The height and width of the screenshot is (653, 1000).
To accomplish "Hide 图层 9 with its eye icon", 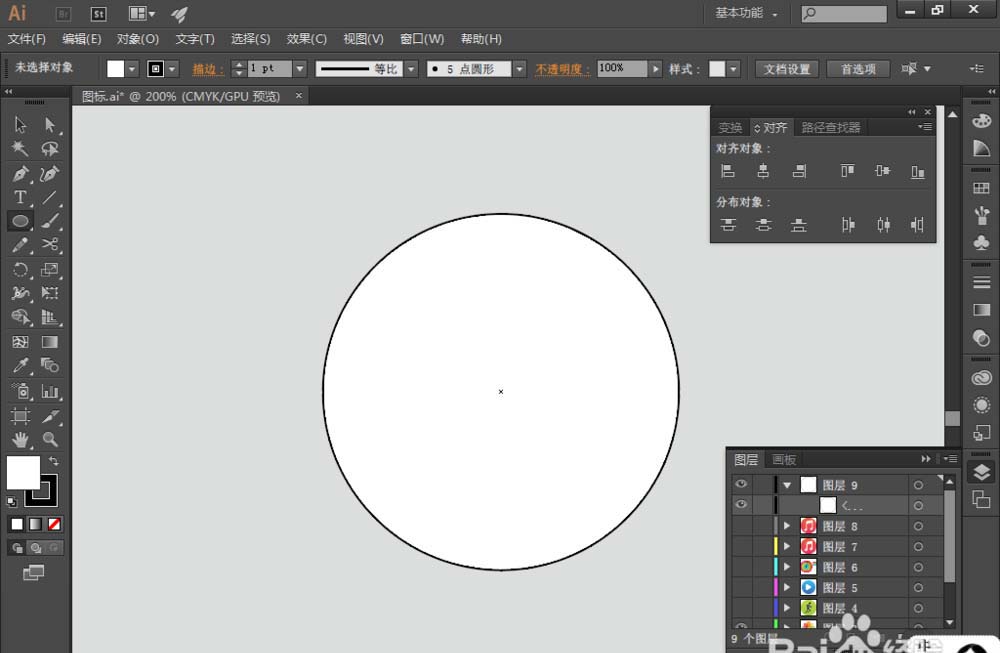I will point(741,485).
